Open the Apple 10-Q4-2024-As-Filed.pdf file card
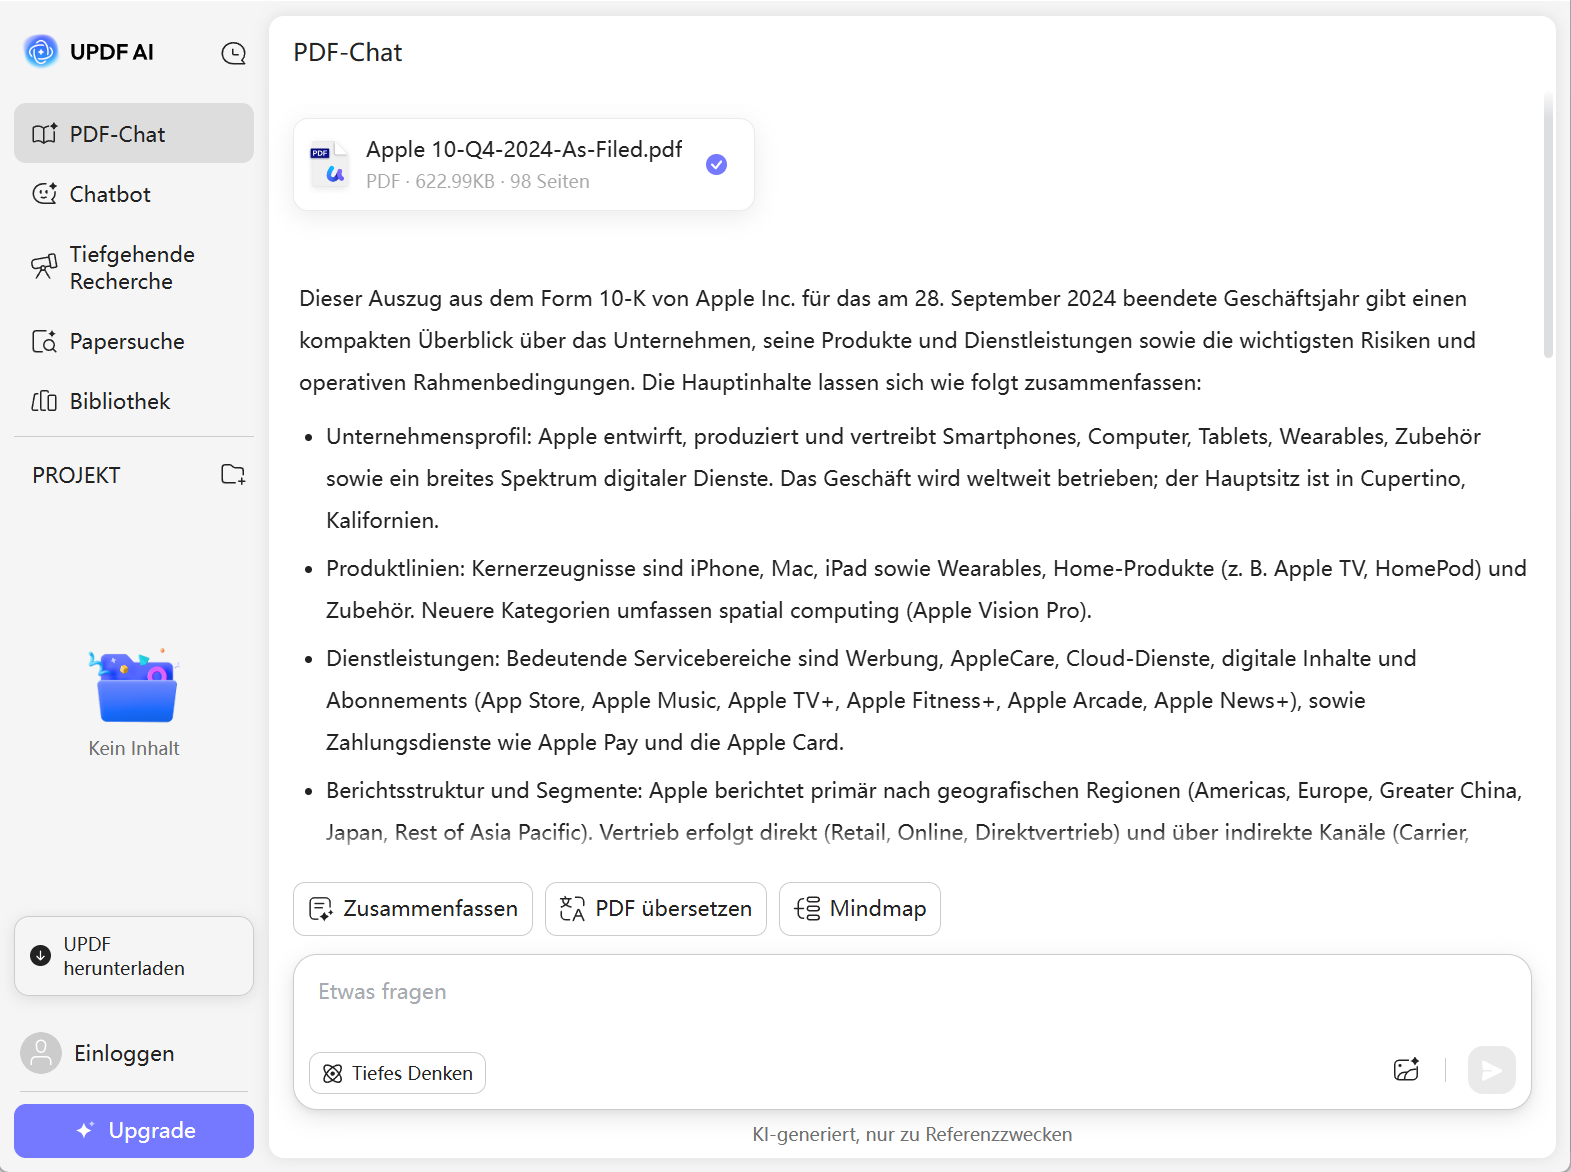 point(524,164)
